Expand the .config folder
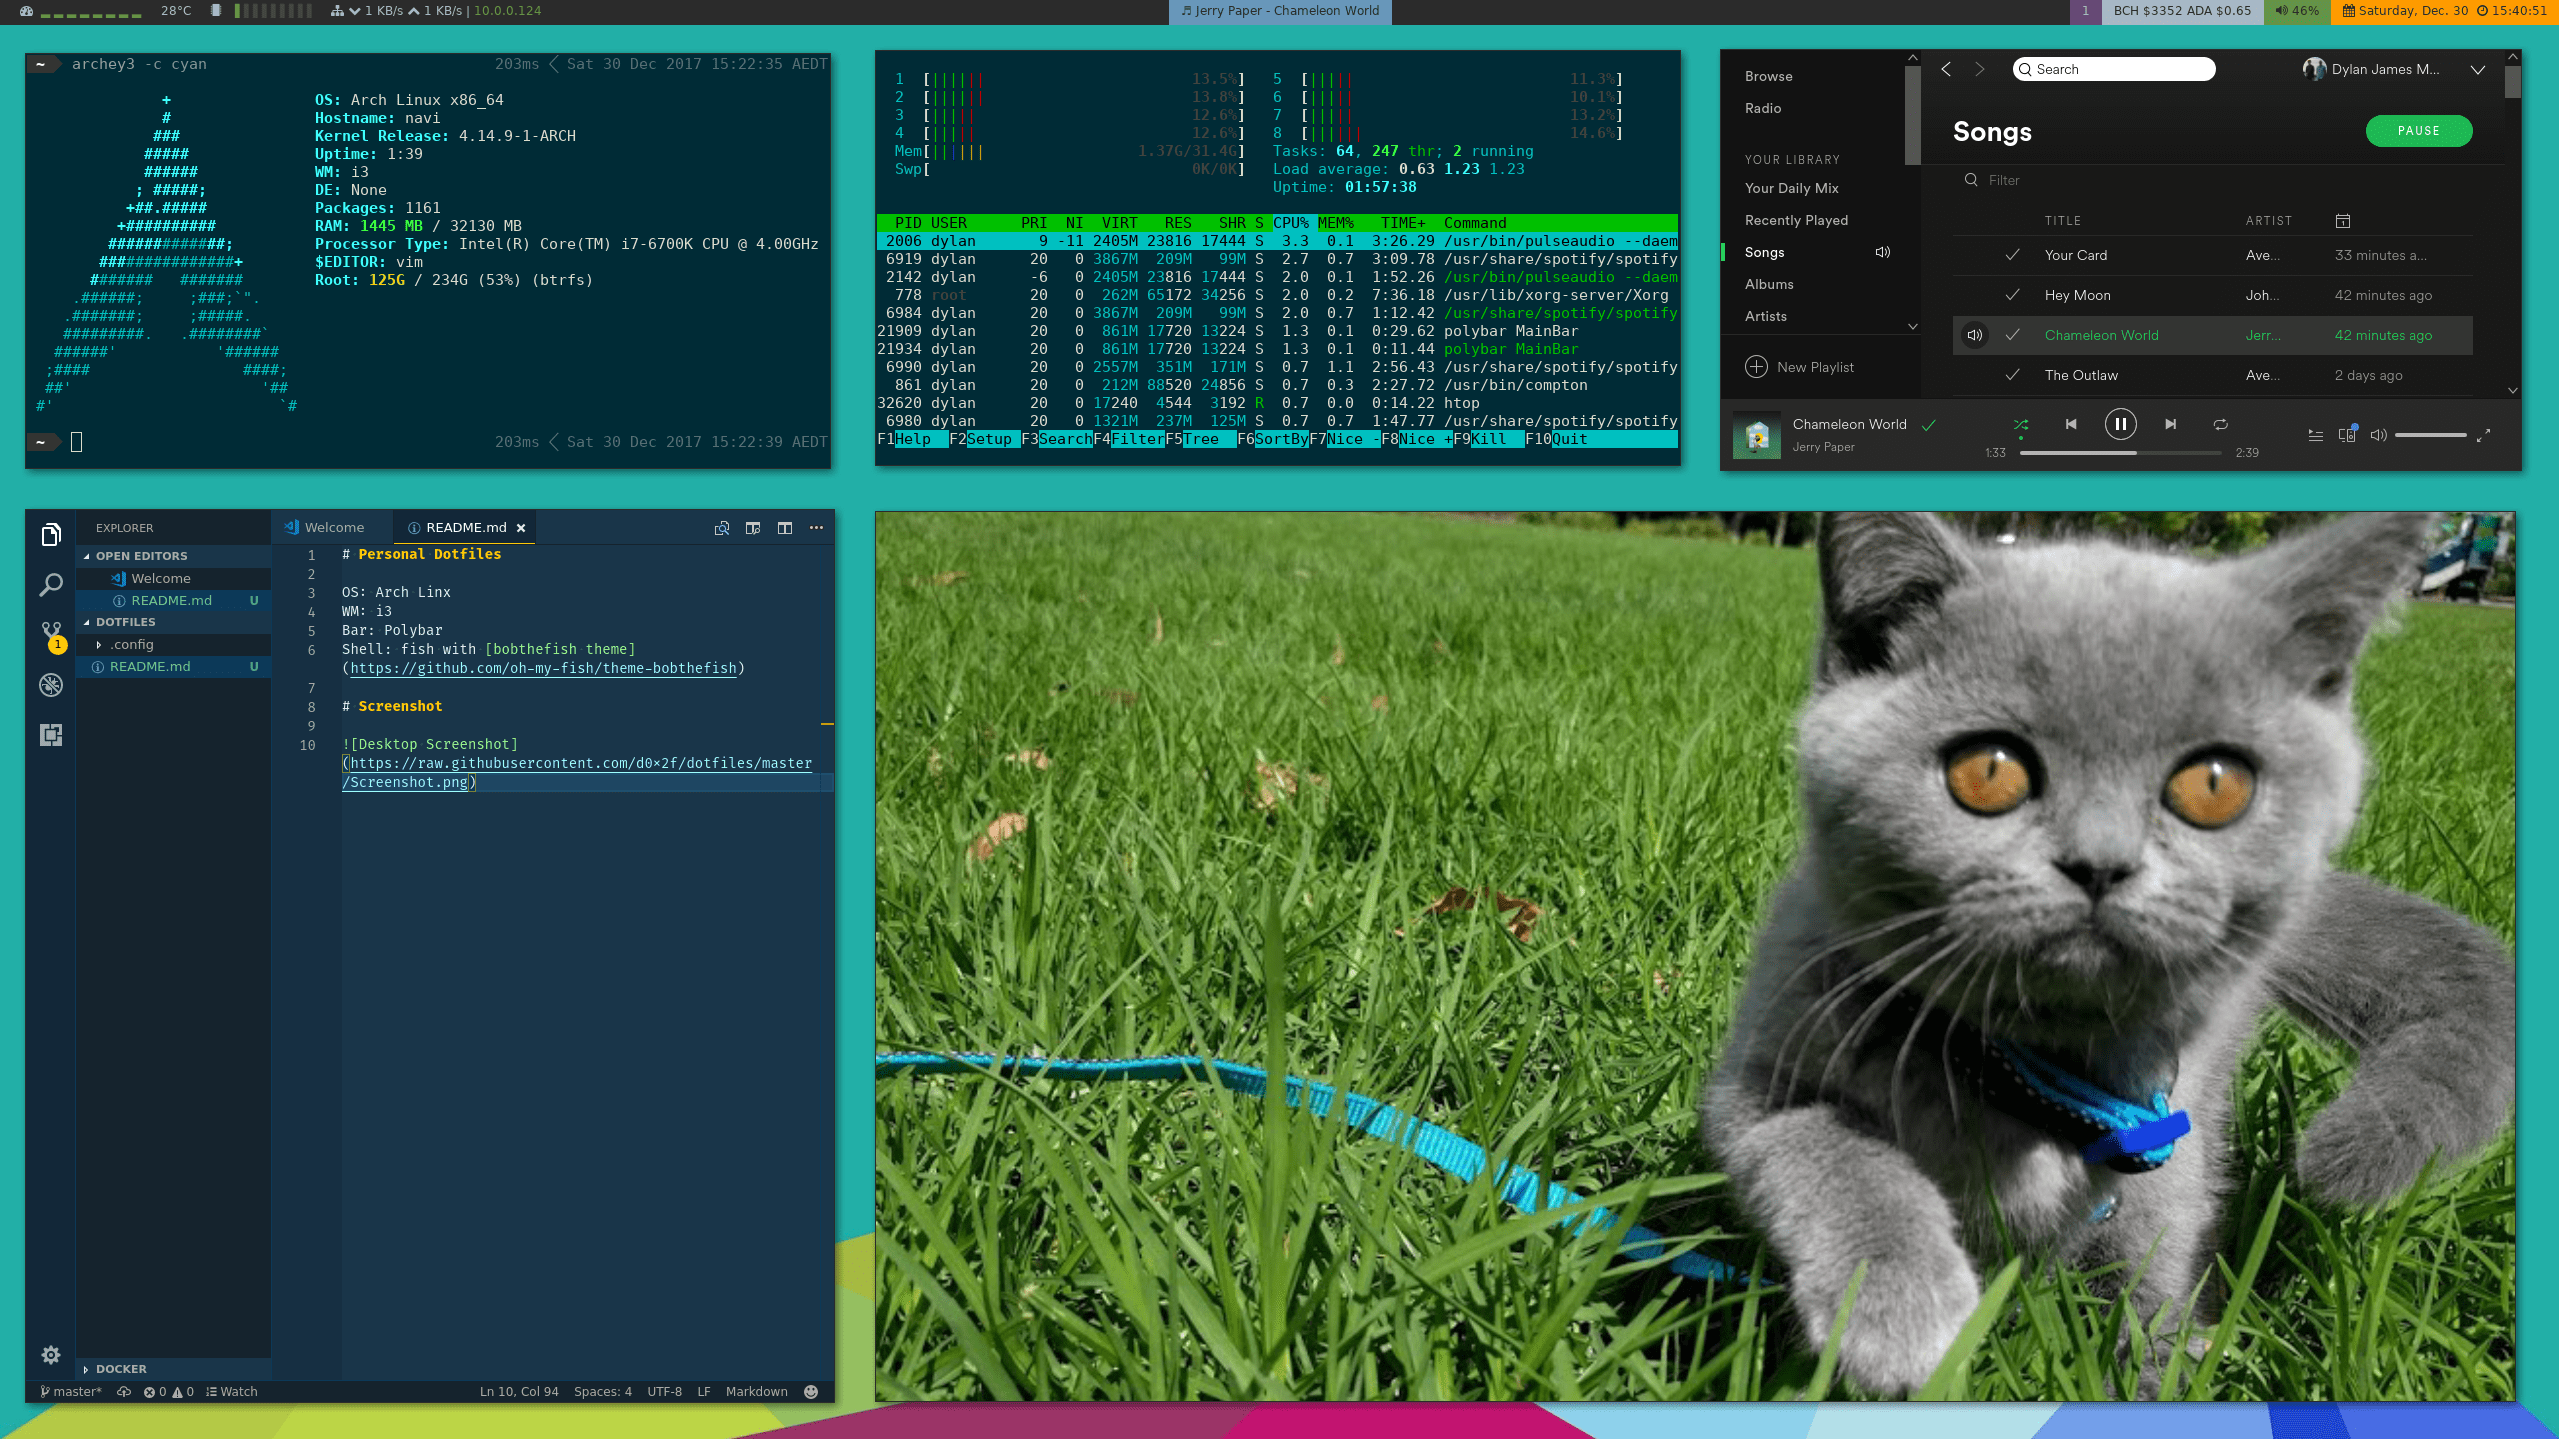Viewport: 2559px width, 1439px height. coord(131,644)
